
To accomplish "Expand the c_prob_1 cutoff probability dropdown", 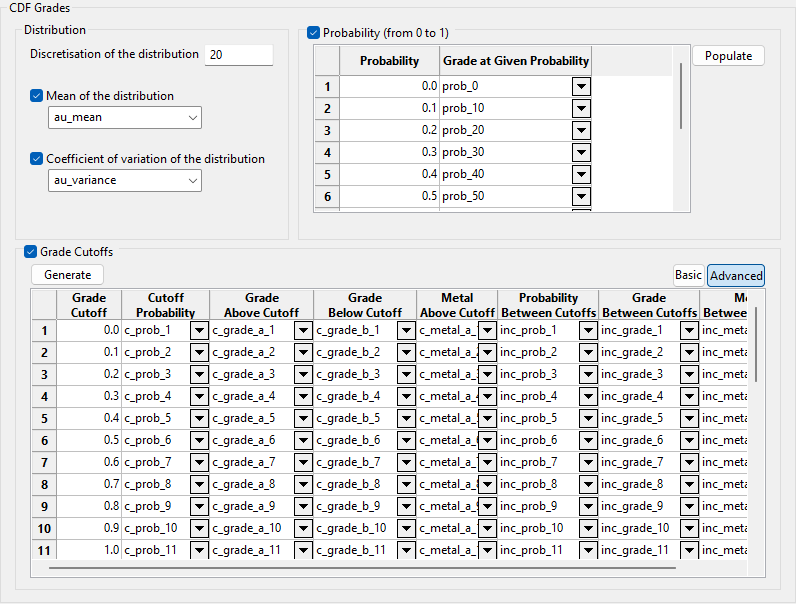I will (x=199, y=330).
